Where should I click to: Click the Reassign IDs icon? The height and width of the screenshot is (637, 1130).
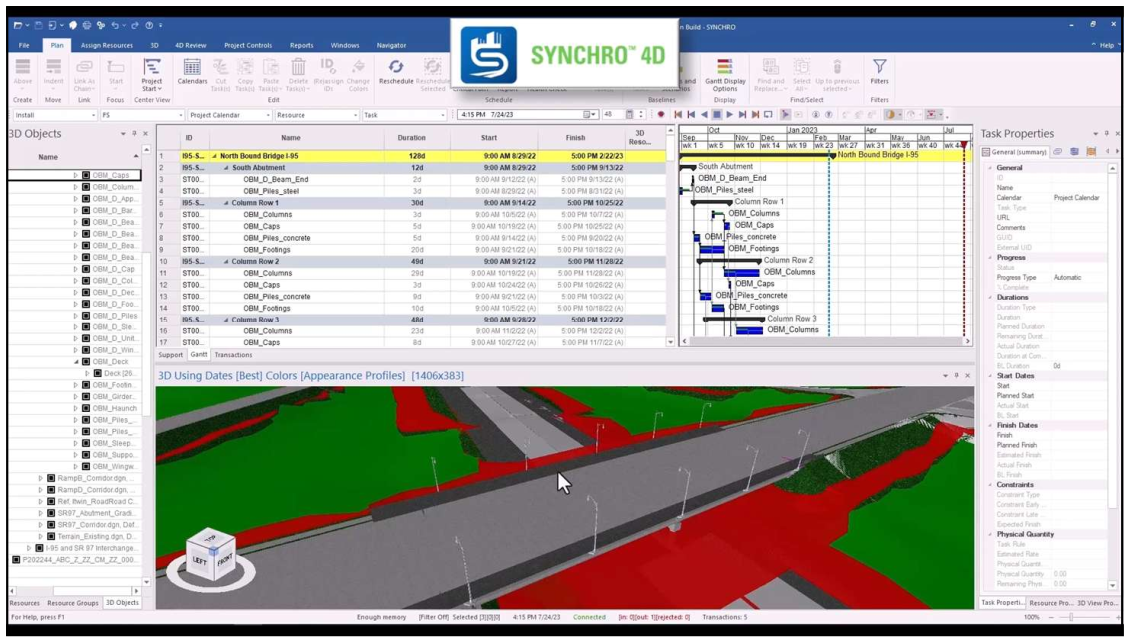(x=328, y=67)
